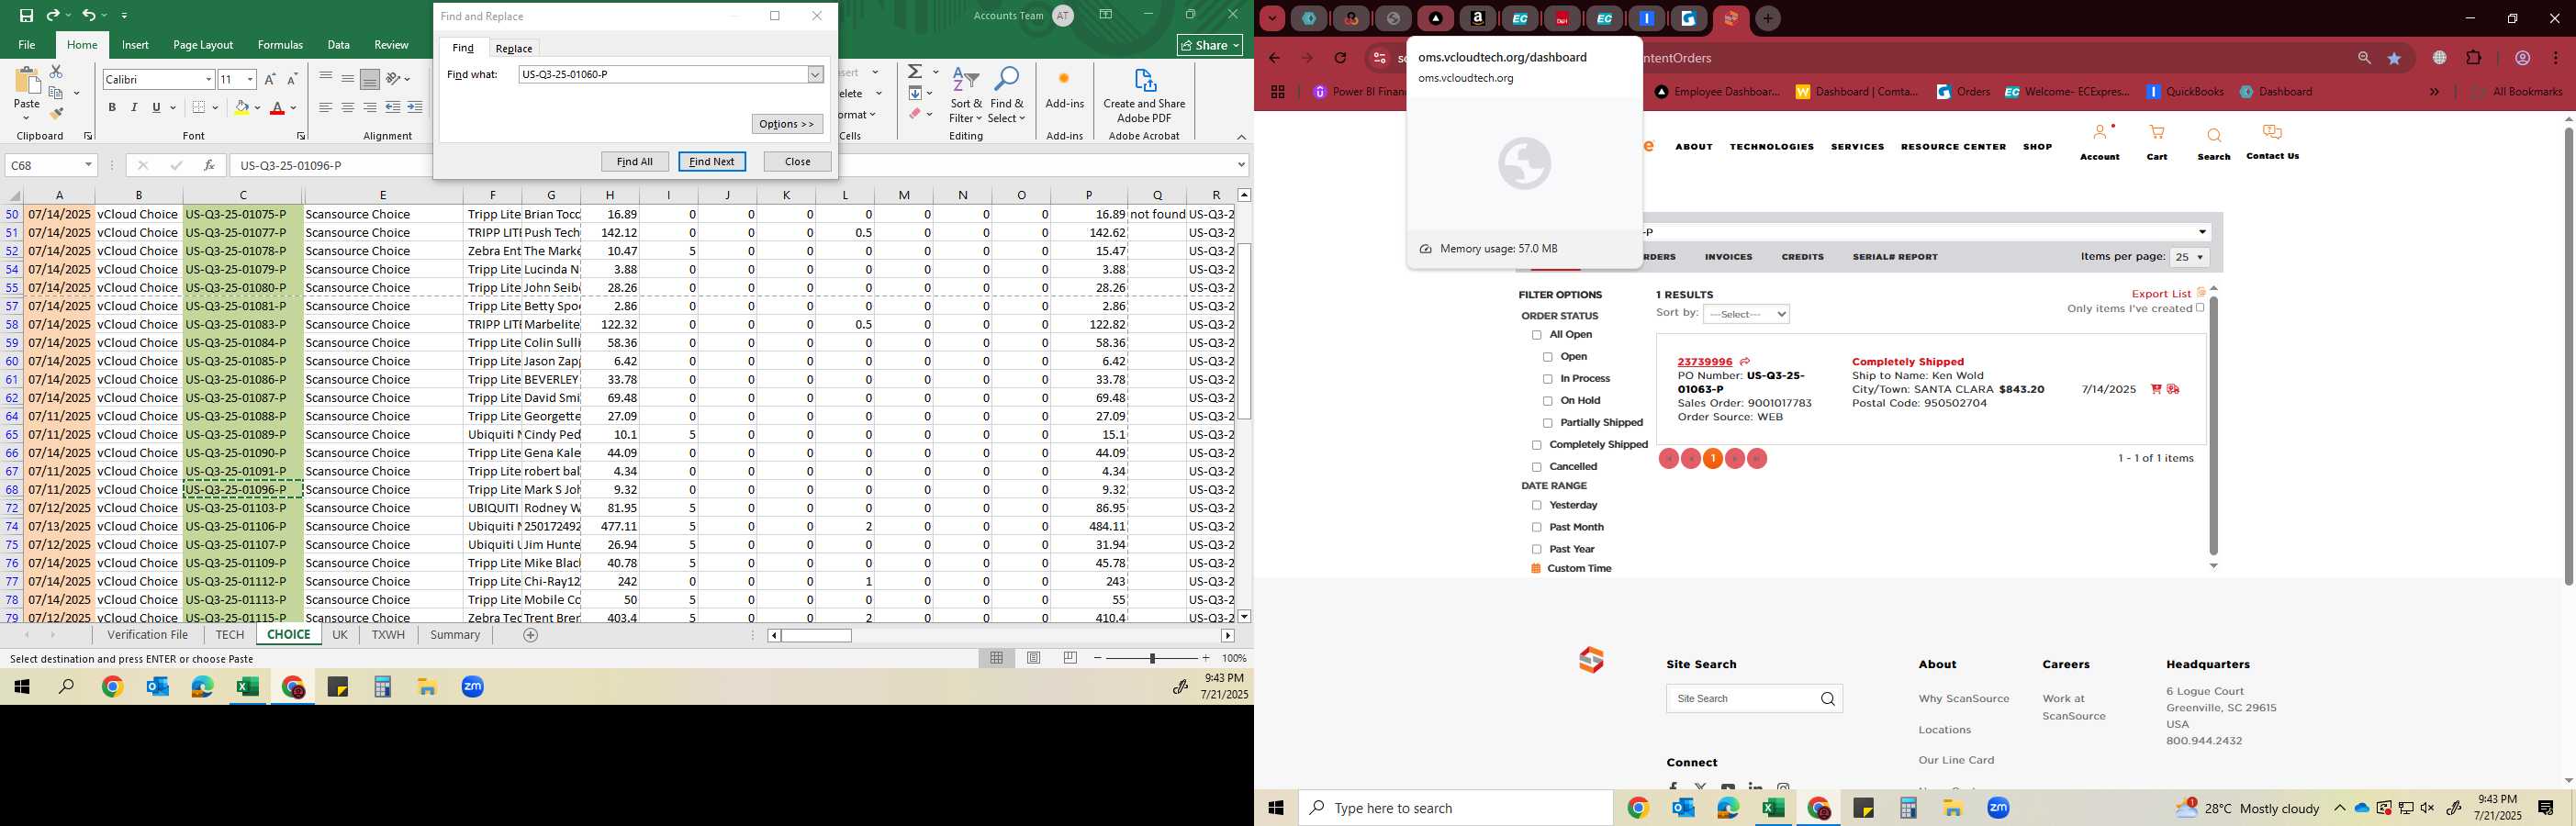This screenshot has height=826, width=2576.
Task: Switch to Page Layout view icon
Action: 1034,658
